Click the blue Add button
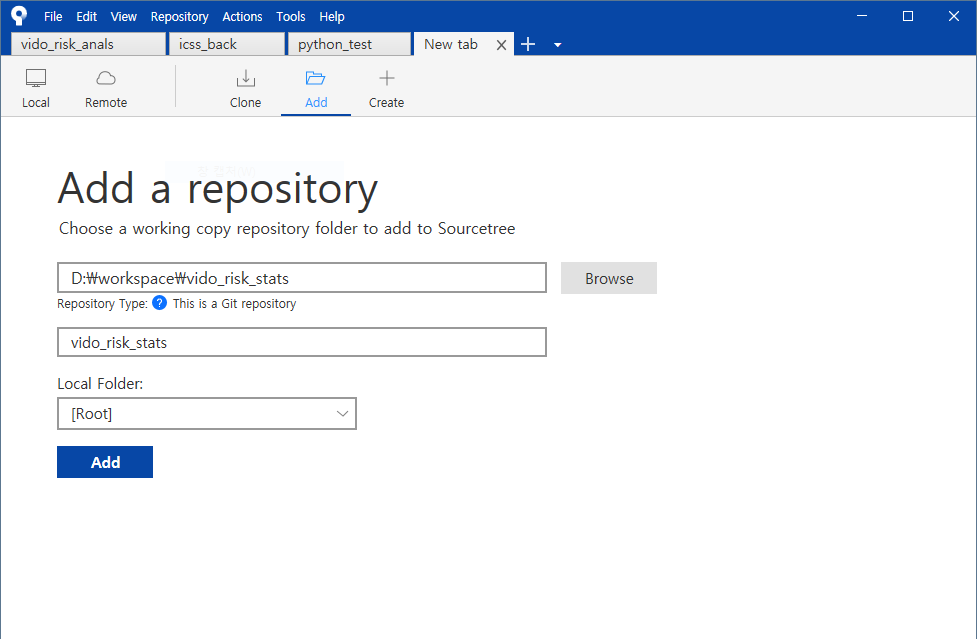 click(105, 462)
